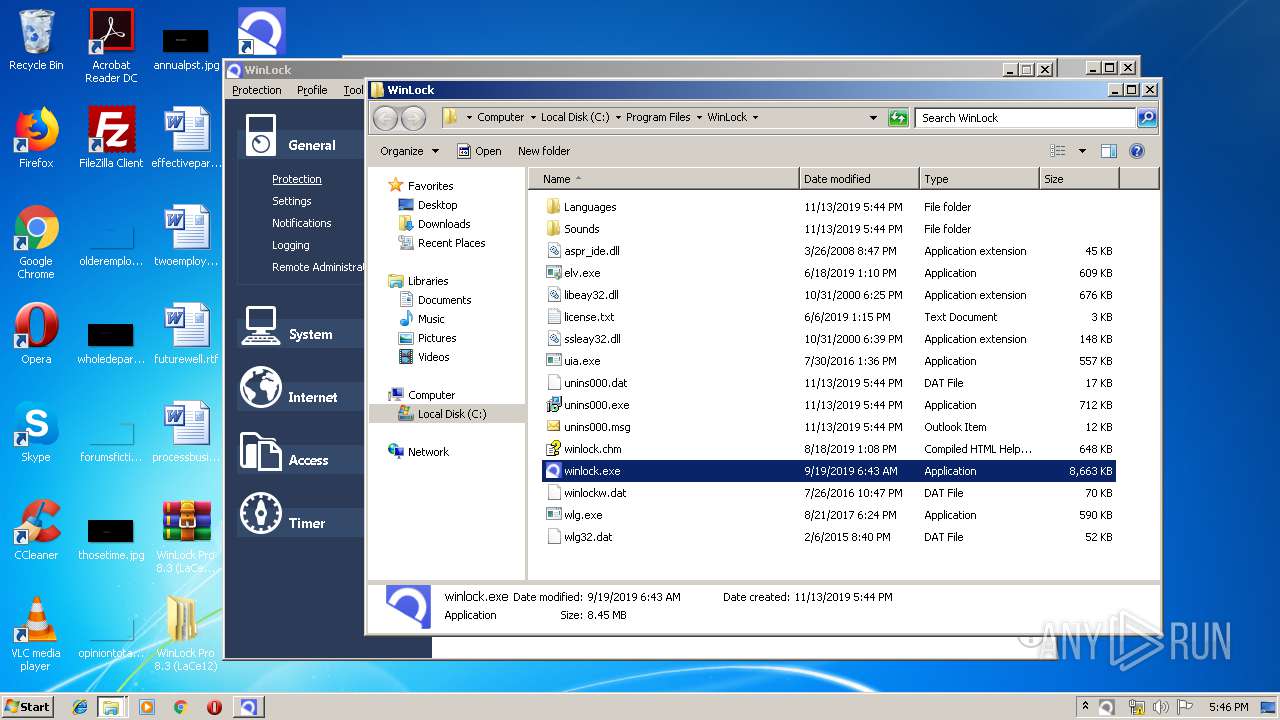Screen dimensions: 1280x720
Task: Sort by Size column header
Action: tap(1079, 179)
